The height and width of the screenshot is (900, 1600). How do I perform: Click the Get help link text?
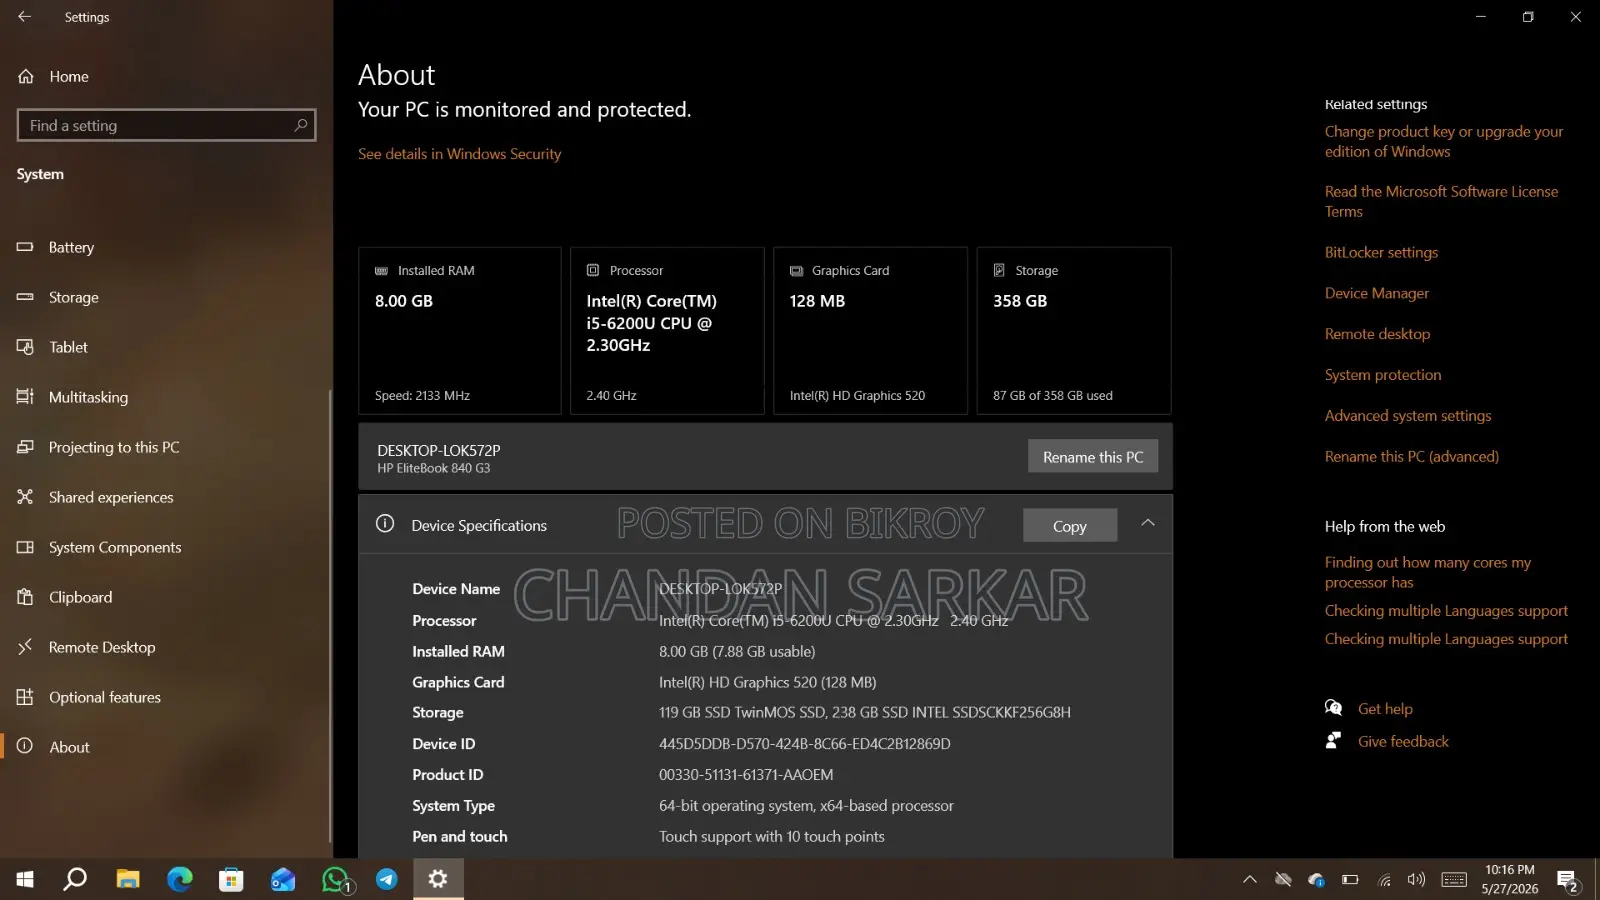(x=1385, y=709)
